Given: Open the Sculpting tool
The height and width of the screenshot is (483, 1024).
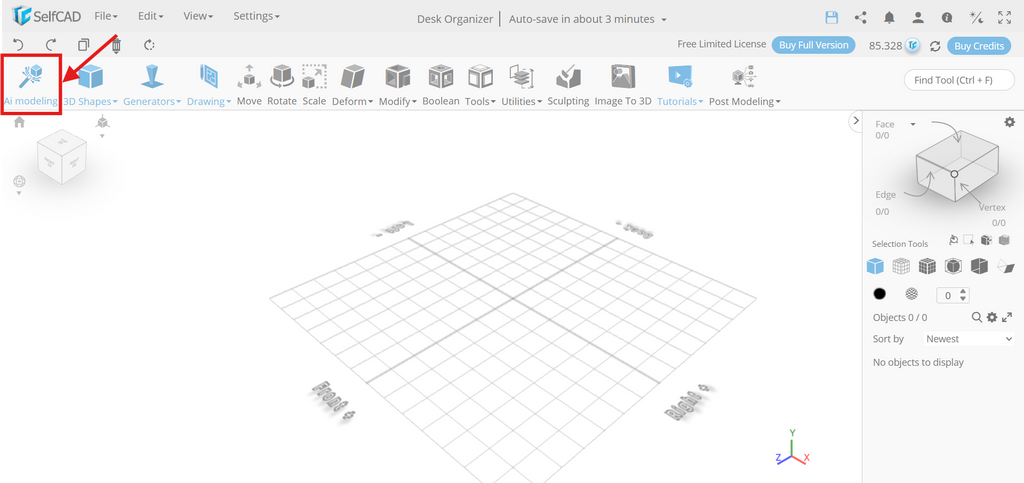Looking at the screenshot, I should 568,85.
